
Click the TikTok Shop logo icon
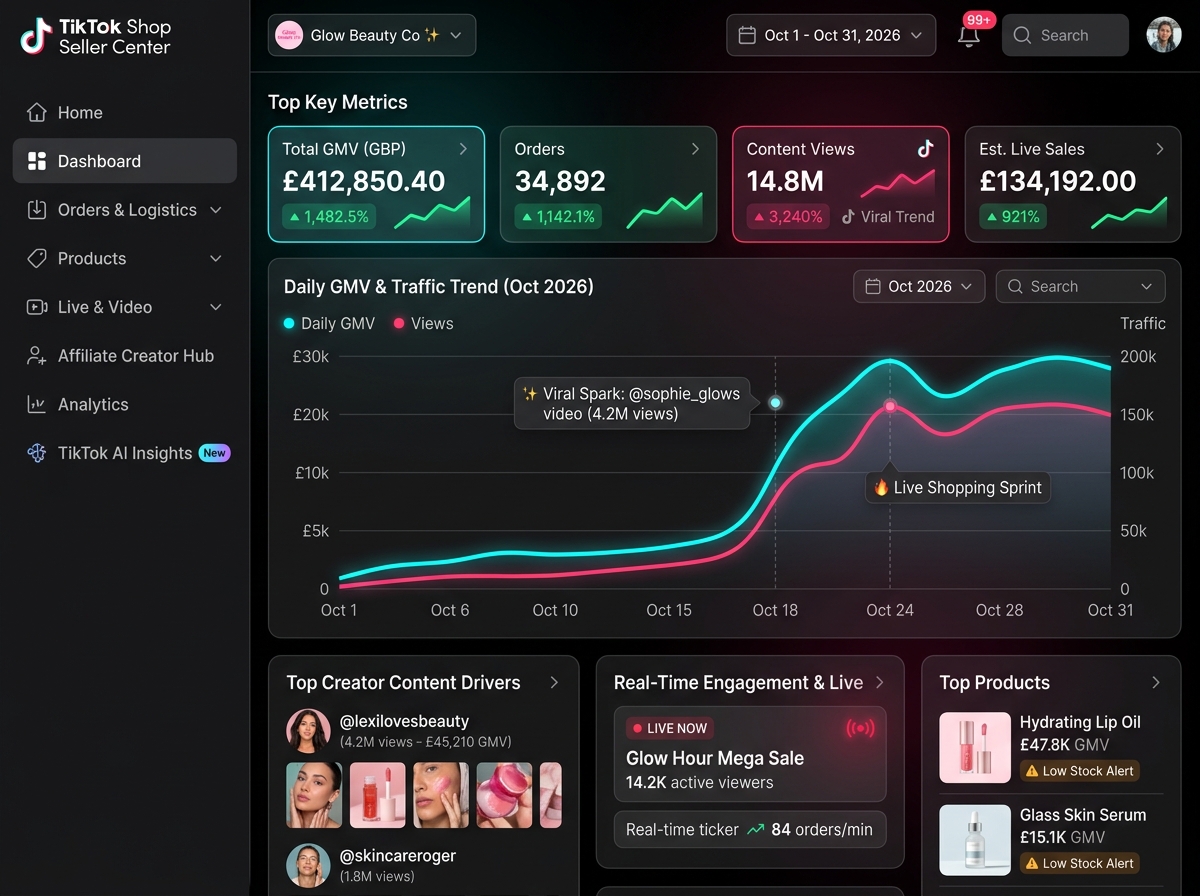36,36
